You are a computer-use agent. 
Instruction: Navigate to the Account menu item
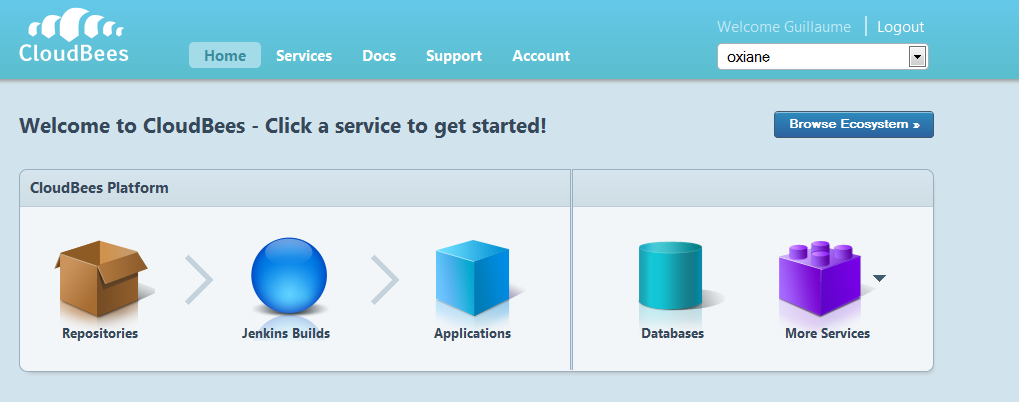[x=541, y=56]
